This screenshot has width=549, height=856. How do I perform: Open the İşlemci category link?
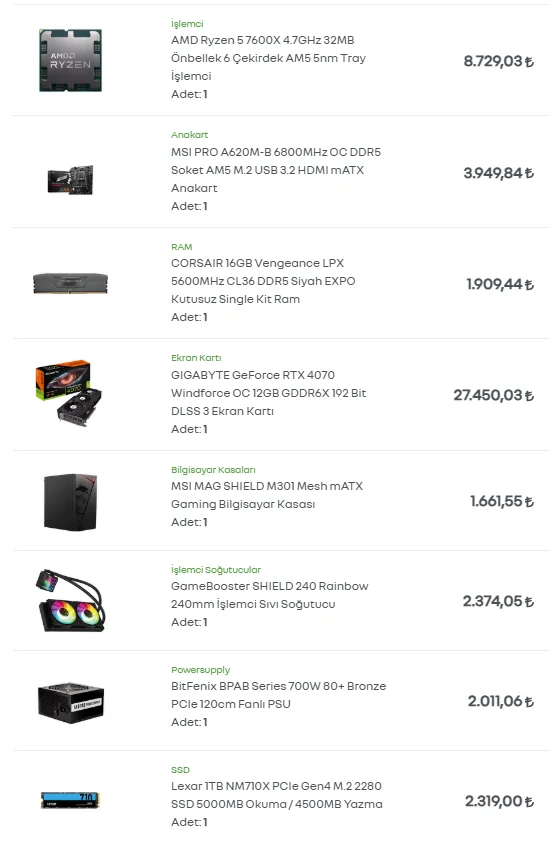[187, 23]
